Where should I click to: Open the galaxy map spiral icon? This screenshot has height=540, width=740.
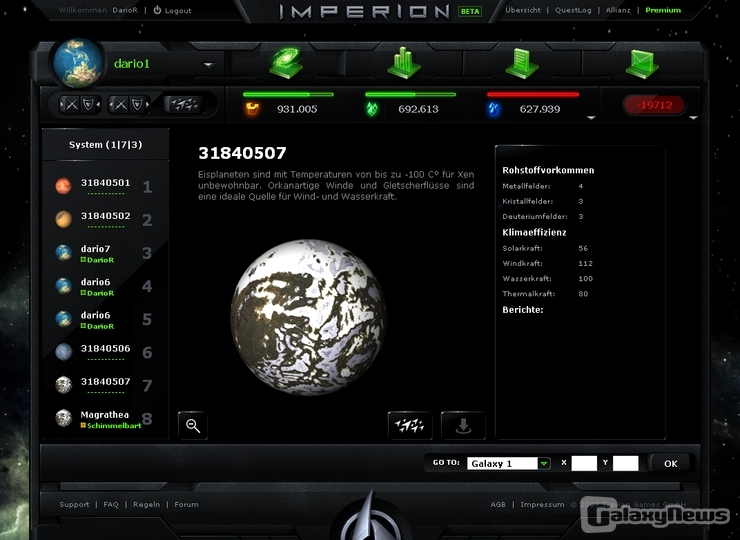coord(286,62)
